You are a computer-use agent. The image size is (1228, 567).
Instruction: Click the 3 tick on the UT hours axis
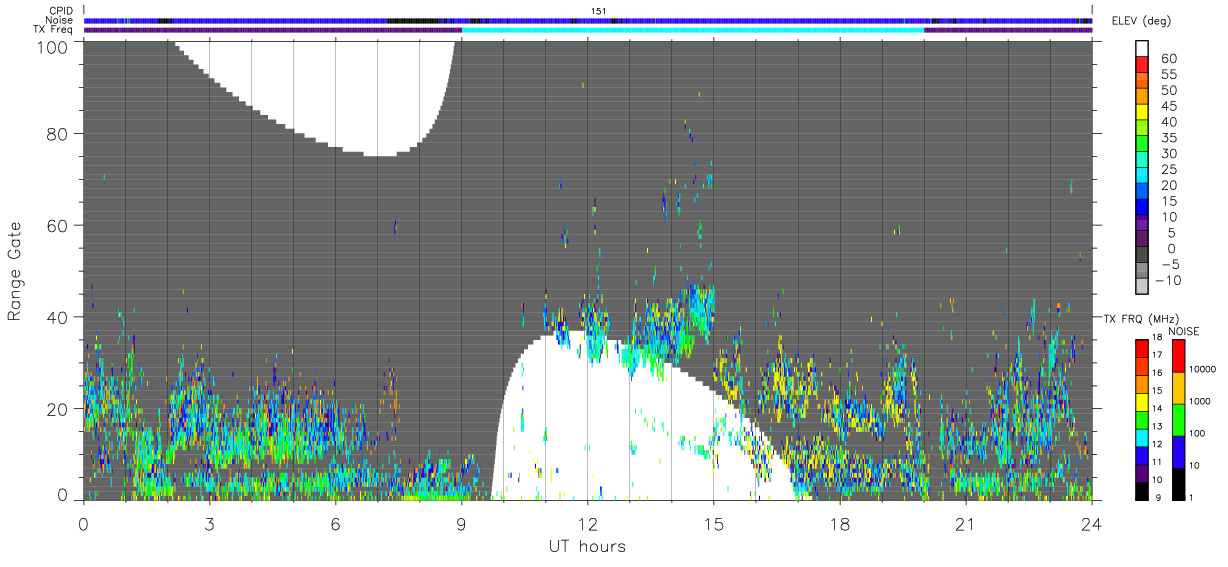(209, 523)
